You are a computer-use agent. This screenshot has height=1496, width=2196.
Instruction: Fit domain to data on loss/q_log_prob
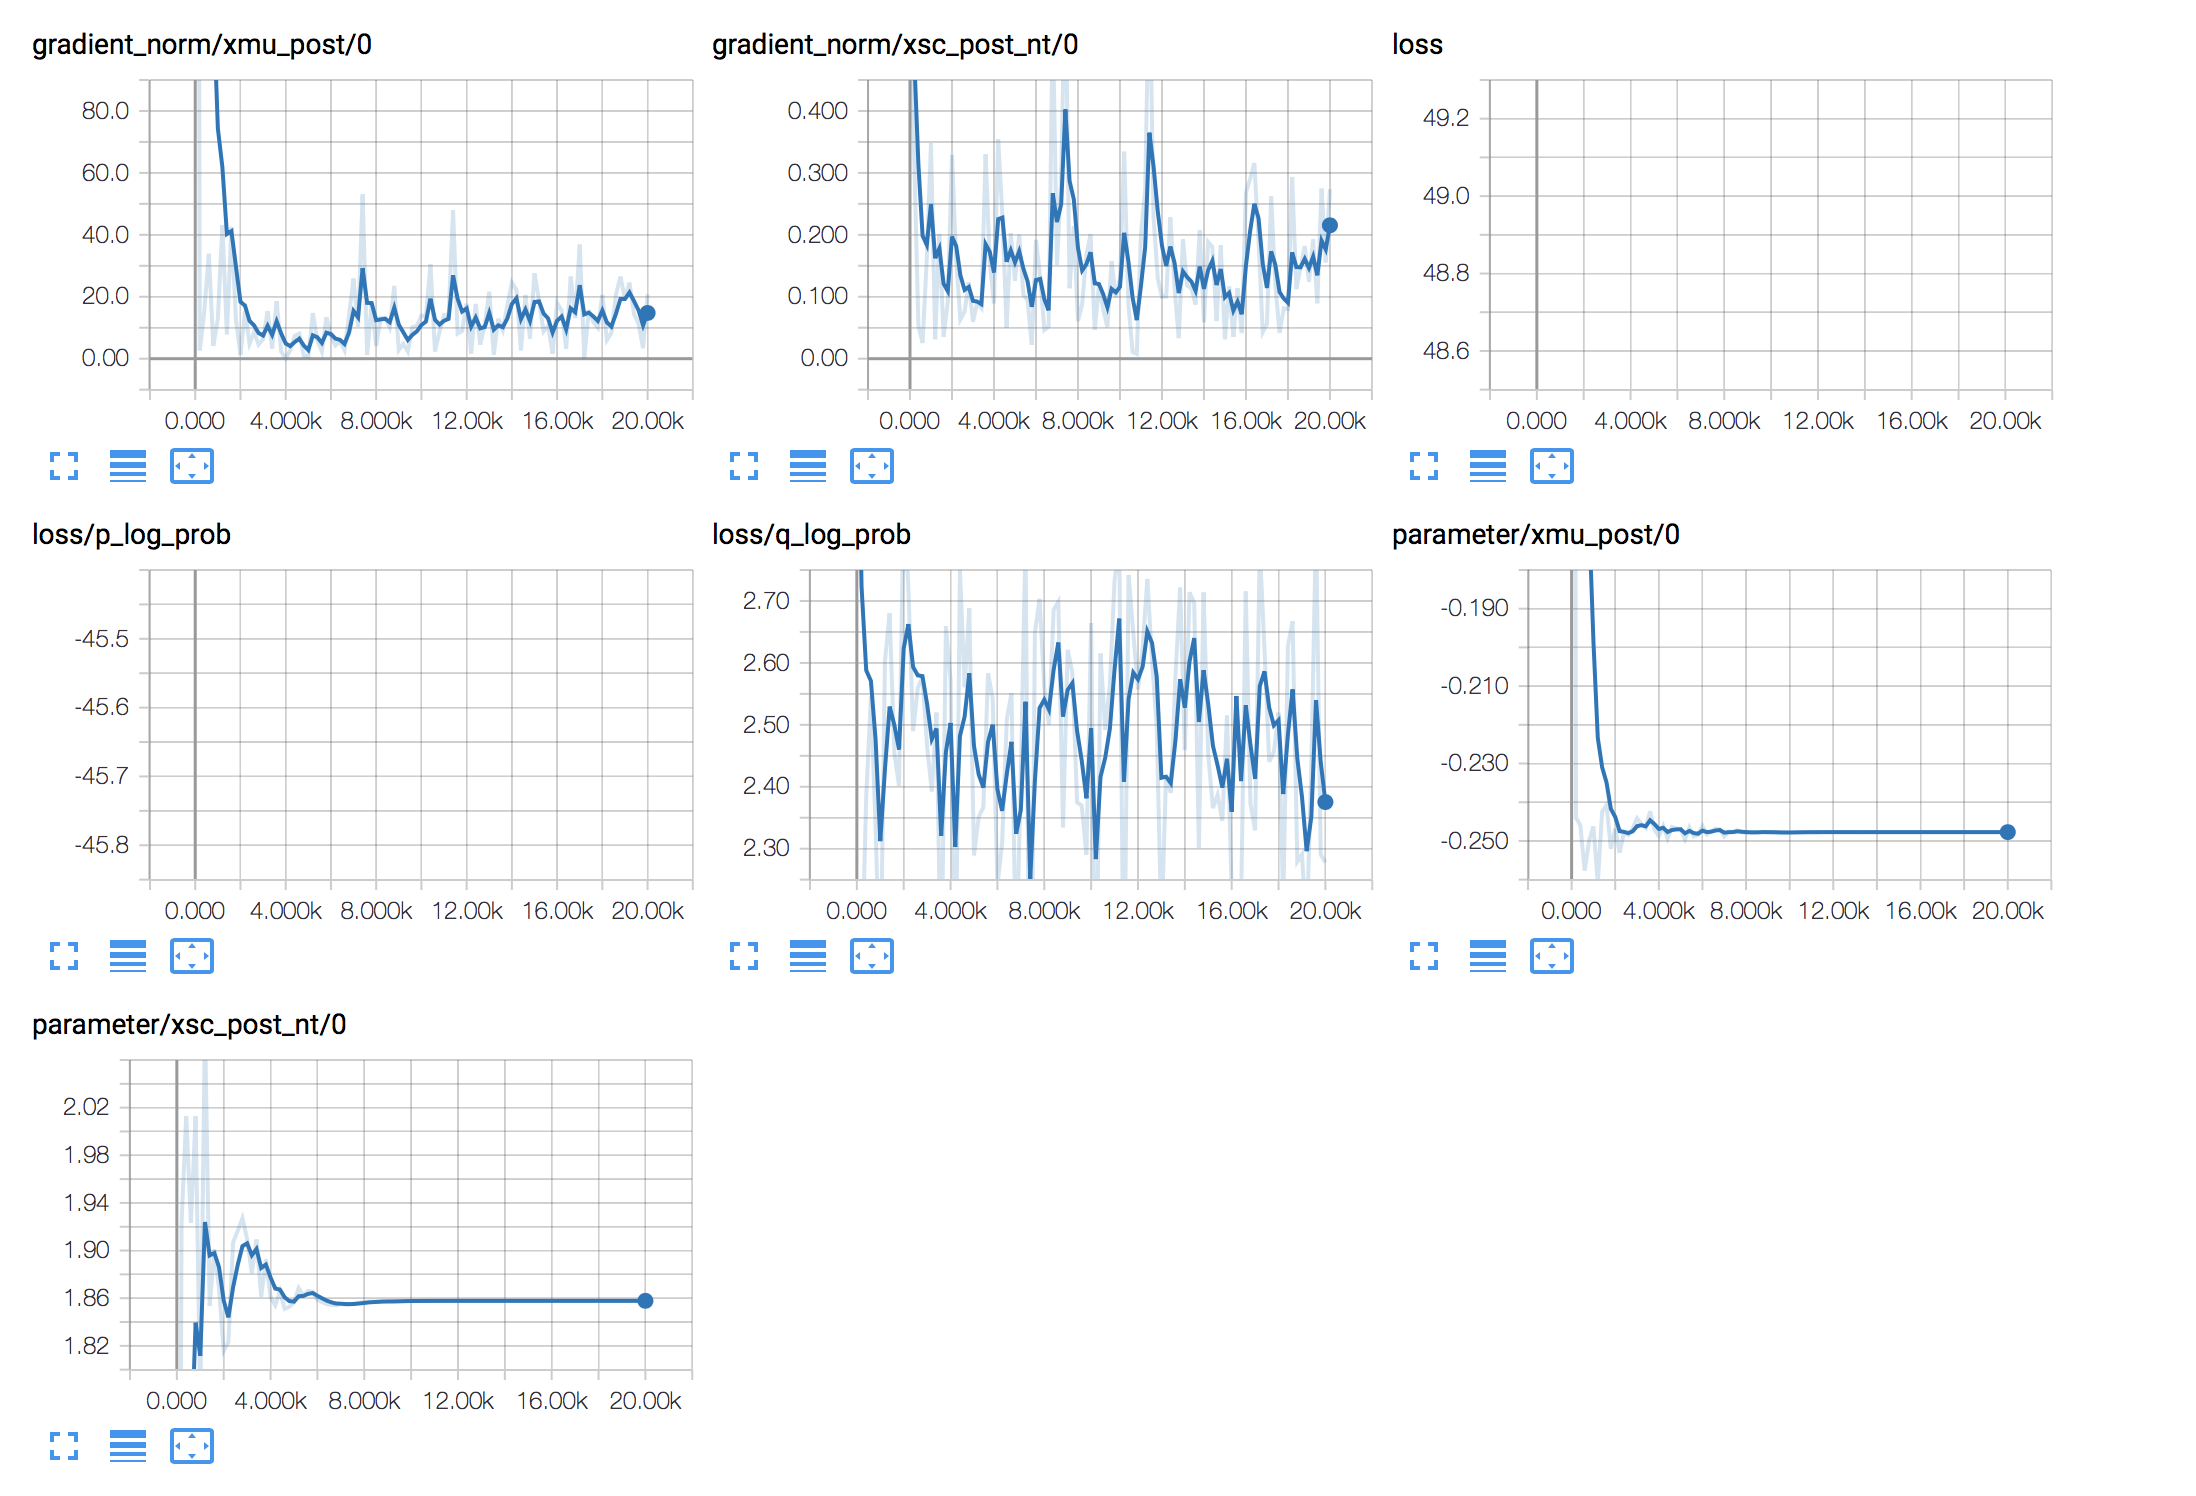(872, 956)
